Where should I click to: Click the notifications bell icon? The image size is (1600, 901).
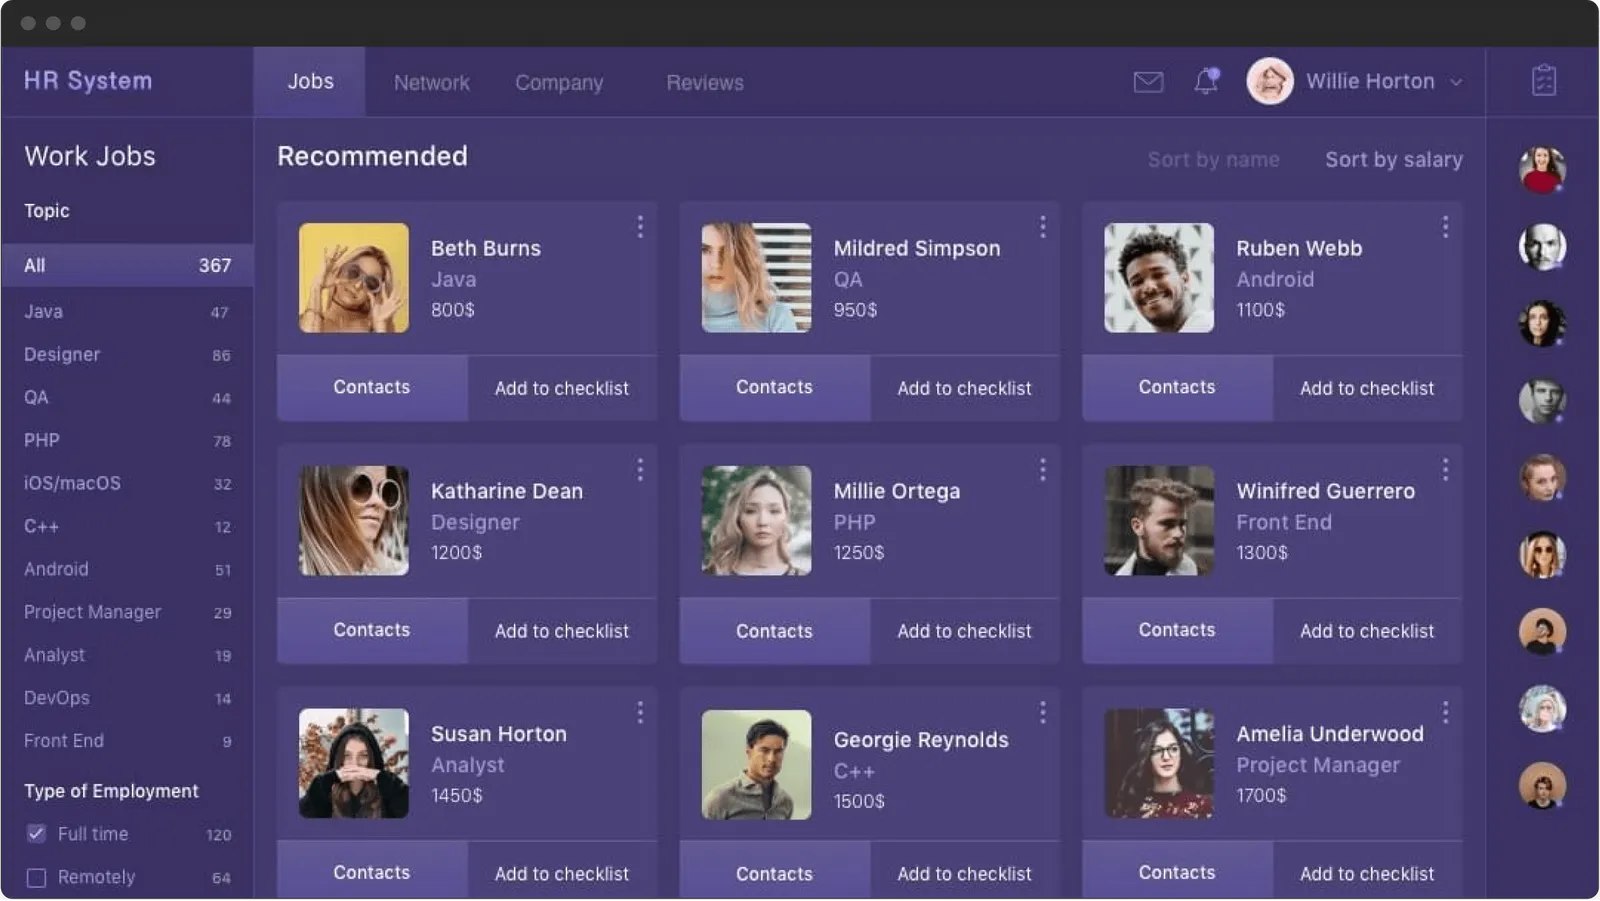(x=1206, y=81)
